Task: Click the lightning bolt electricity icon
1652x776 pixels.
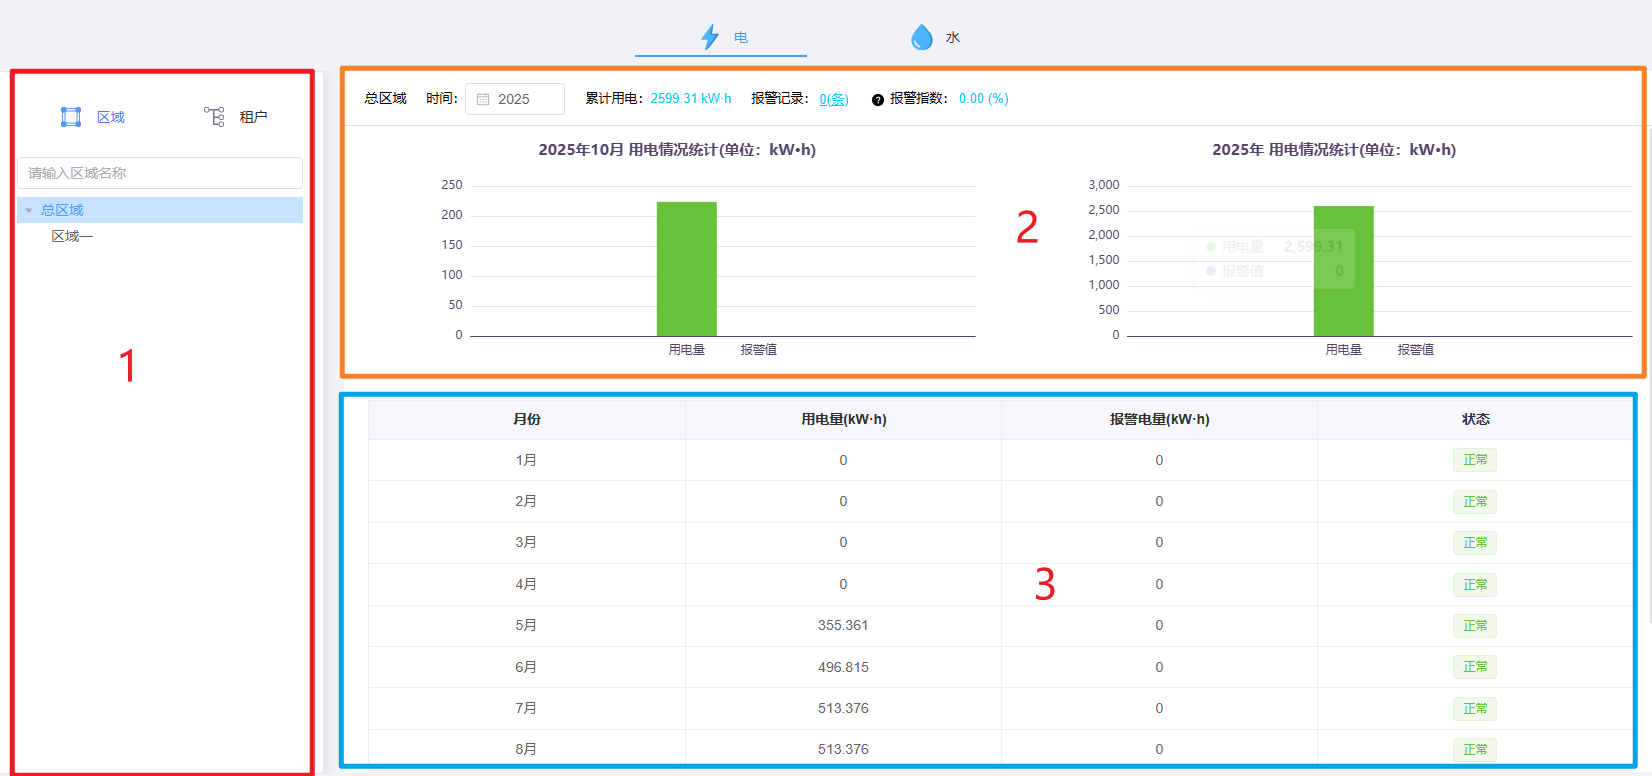Action: pos(710,37)
